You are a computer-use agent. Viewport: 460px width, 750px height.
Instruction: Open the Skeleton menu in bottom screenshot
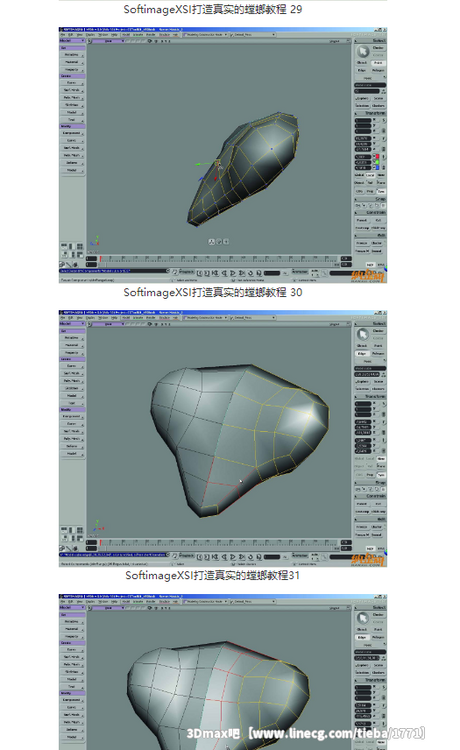(x=72, y=672)
